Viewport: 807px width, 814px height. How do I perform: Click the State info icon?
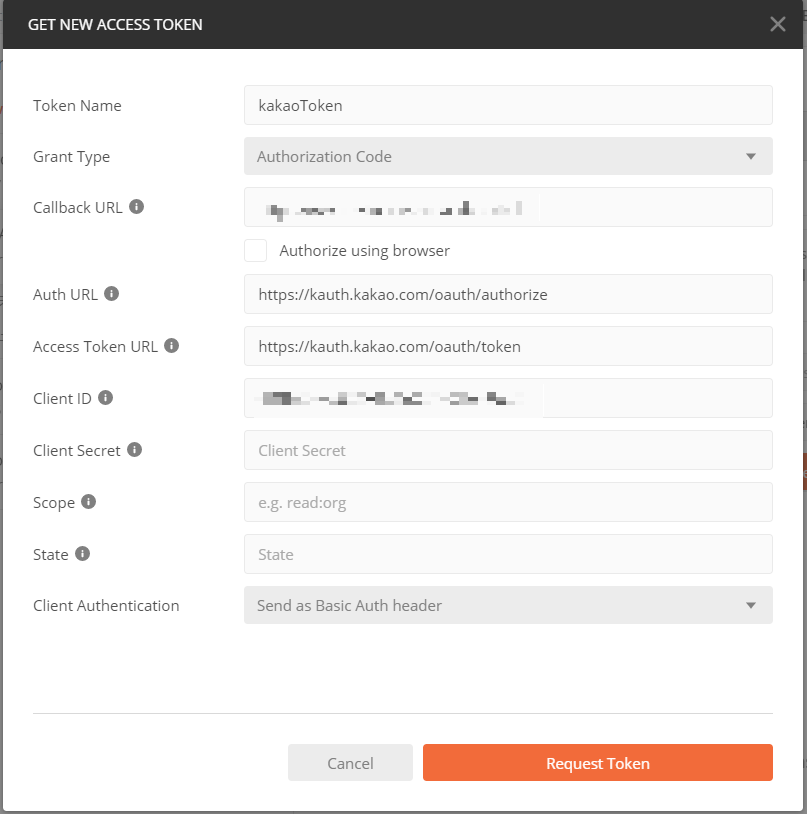[83, 553]
